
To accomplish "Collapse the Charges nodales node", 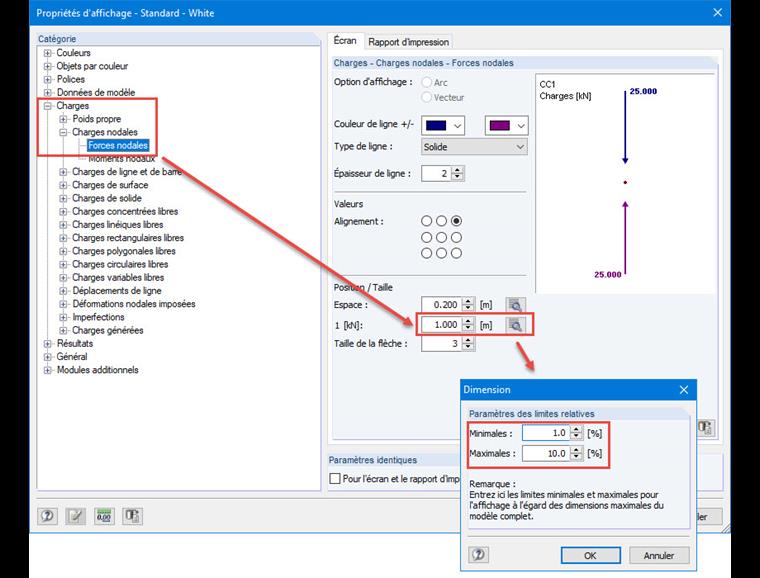I will tap(63, 132).
